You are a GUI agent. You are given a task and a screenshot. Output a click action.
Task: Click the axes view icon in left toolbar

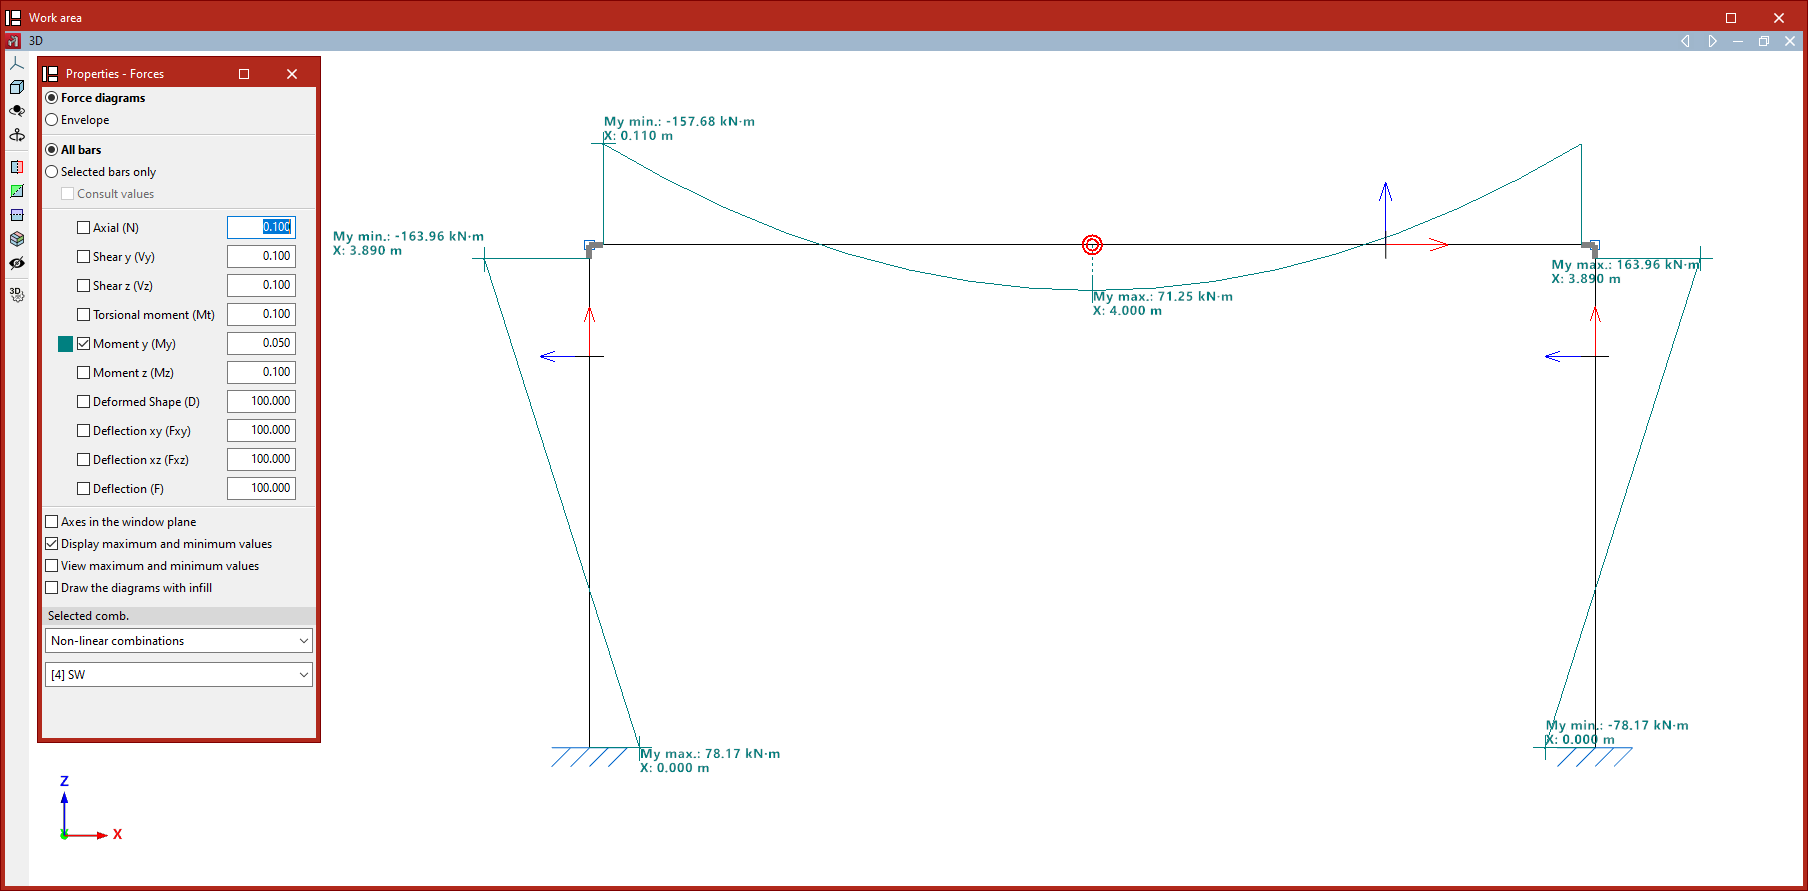click(17, 63)
